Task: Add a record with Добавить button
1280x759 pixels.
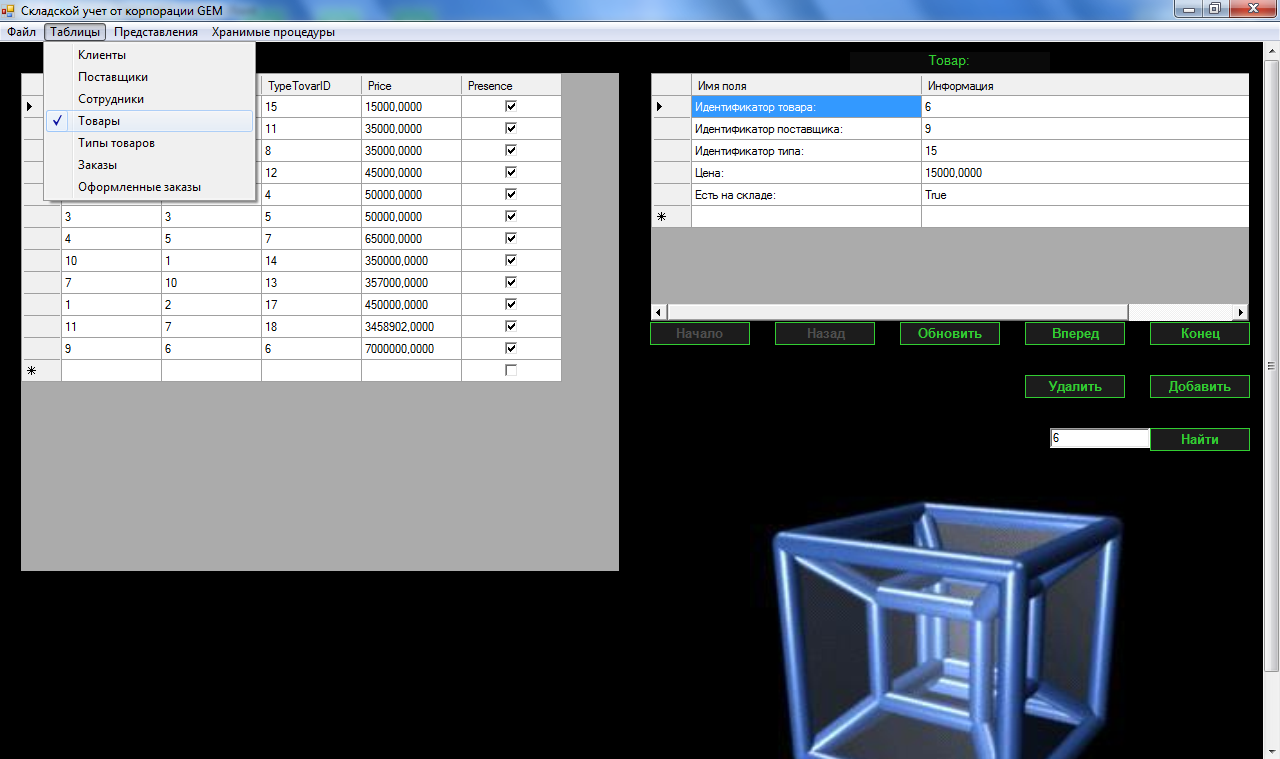Action: click(x=1200, y=387)
